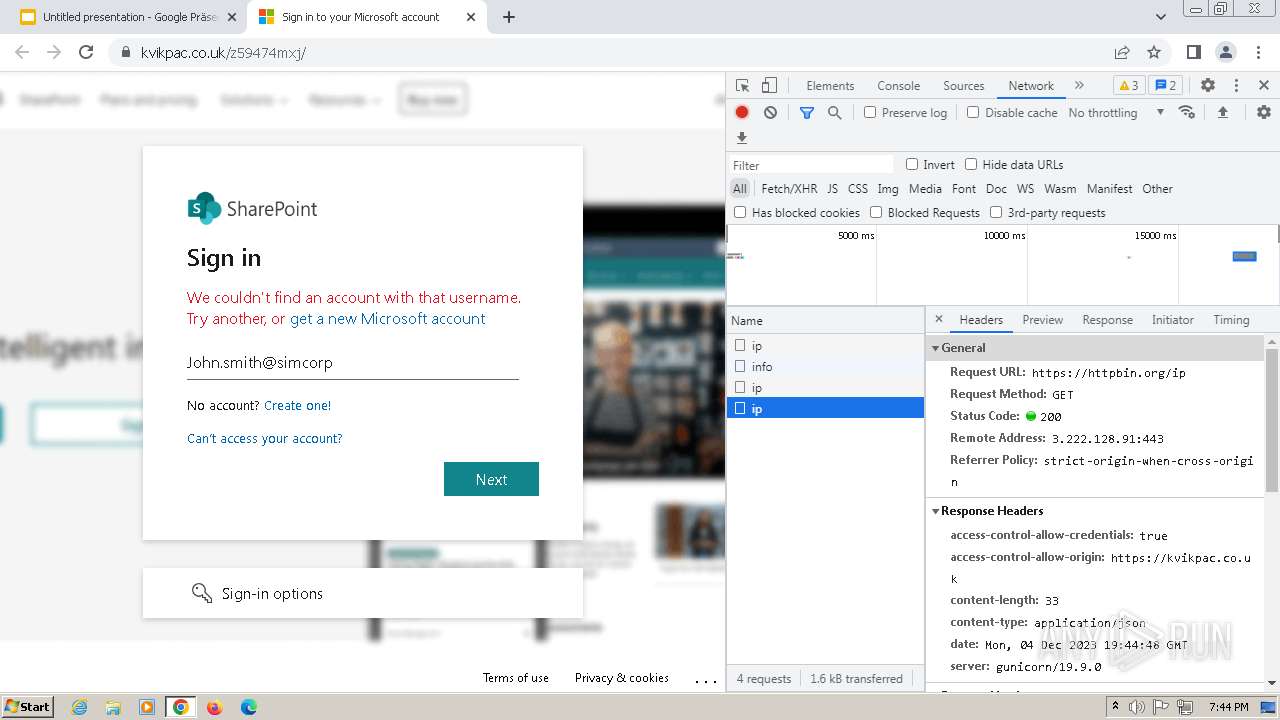Open Chrome main three-dot menu
The height and width of the screenshot is (720, 1280).
1258,52
